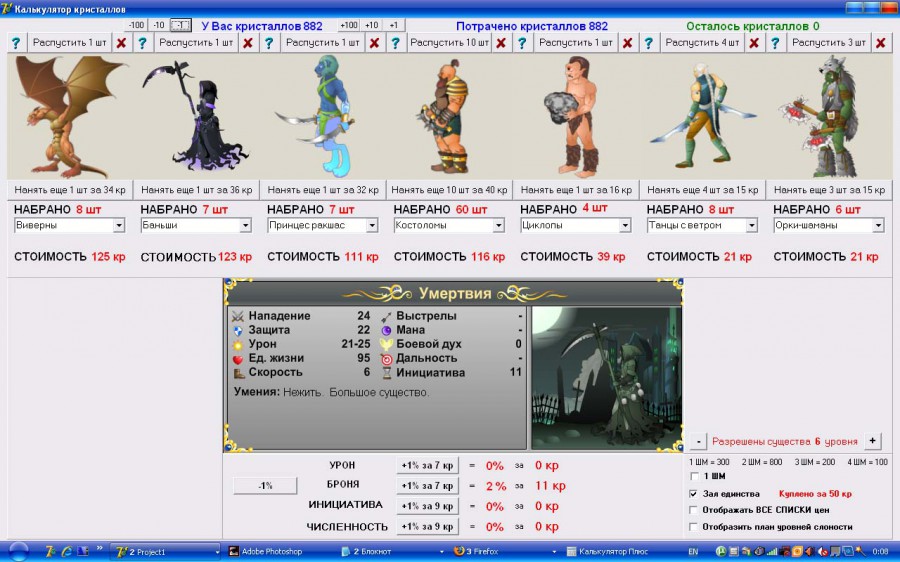The height and width of the screenshot is (562, 900).
Task: Open the Баньши creature dropdown
Action: (245, 226)
